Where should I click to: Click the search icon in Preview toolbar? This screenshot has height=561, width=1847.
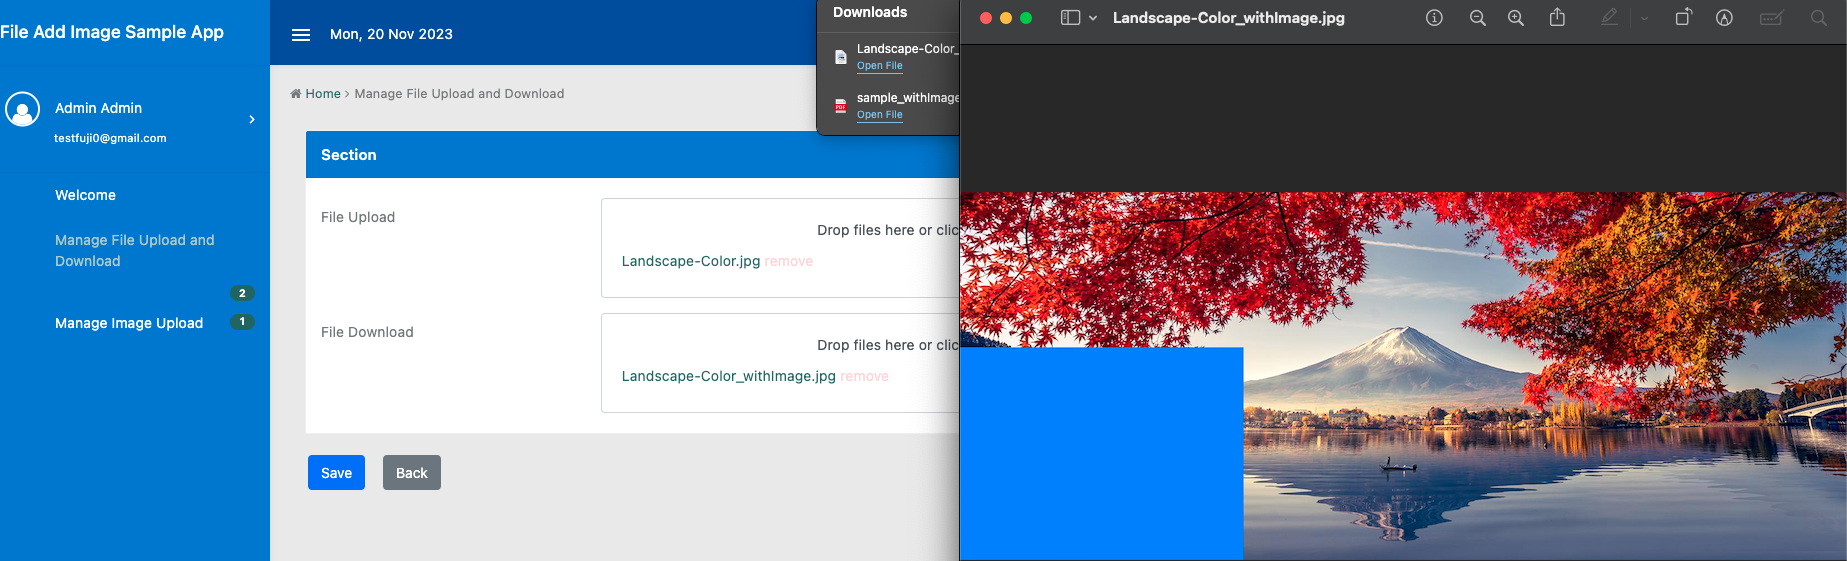(x=1818, y=18)
